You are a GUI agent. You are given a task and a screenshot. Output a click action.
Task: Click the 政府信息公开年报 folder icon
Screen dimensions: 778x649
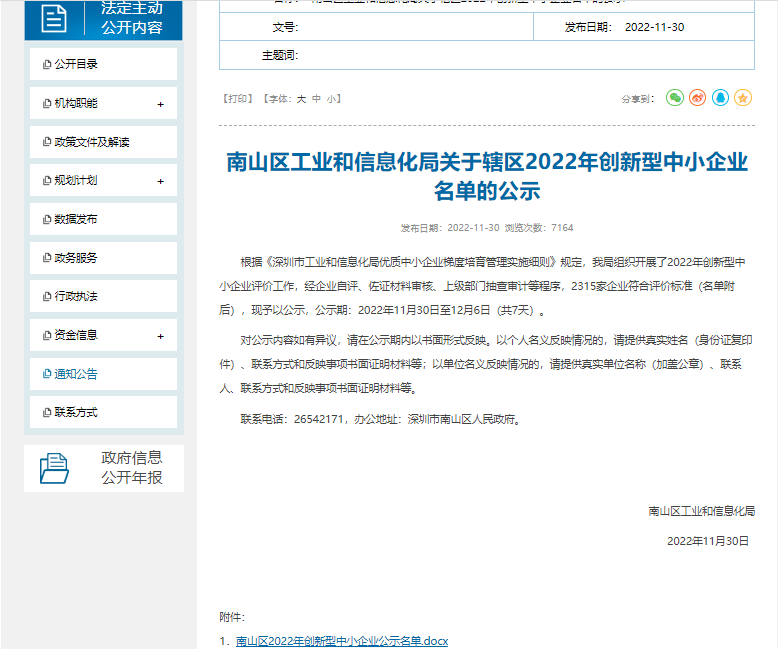[55, 468]
